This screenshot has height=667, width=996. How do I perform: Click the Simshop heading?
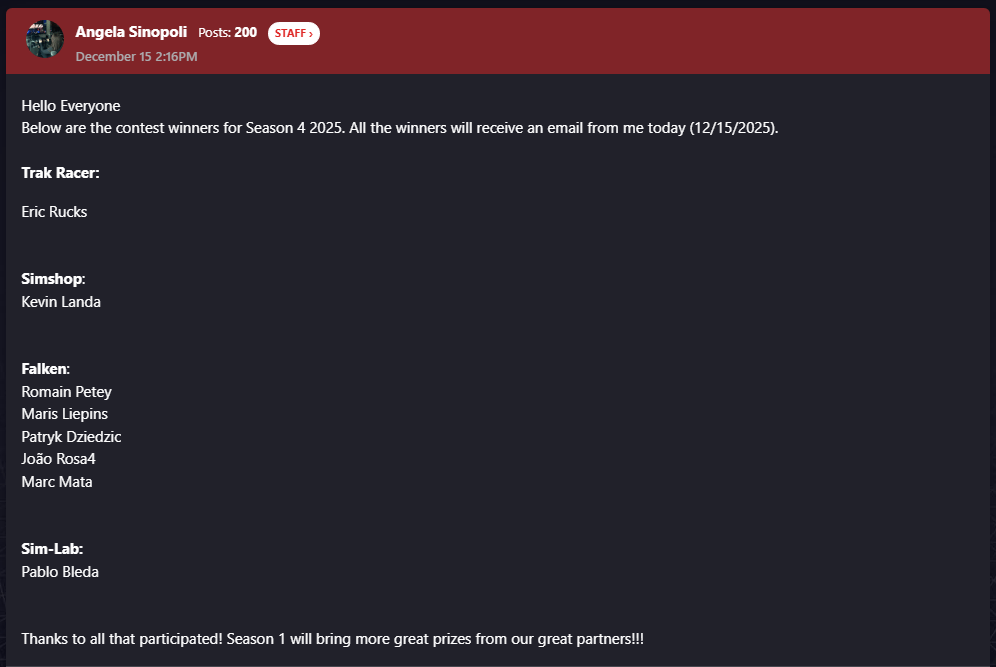52,279
